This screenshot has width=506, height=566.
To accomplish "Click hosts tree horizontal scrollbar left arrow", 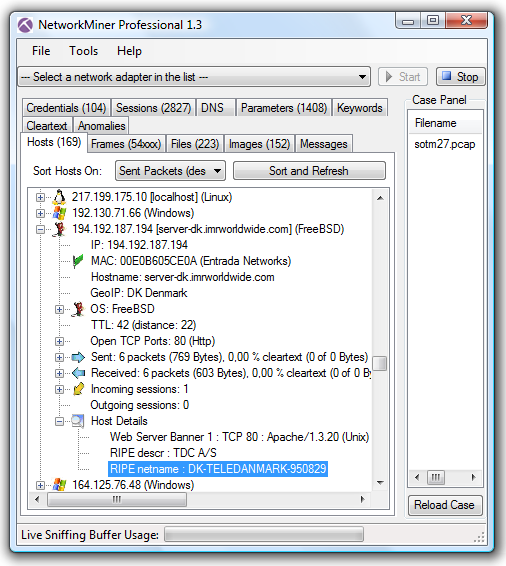I will tap(37, 500).
